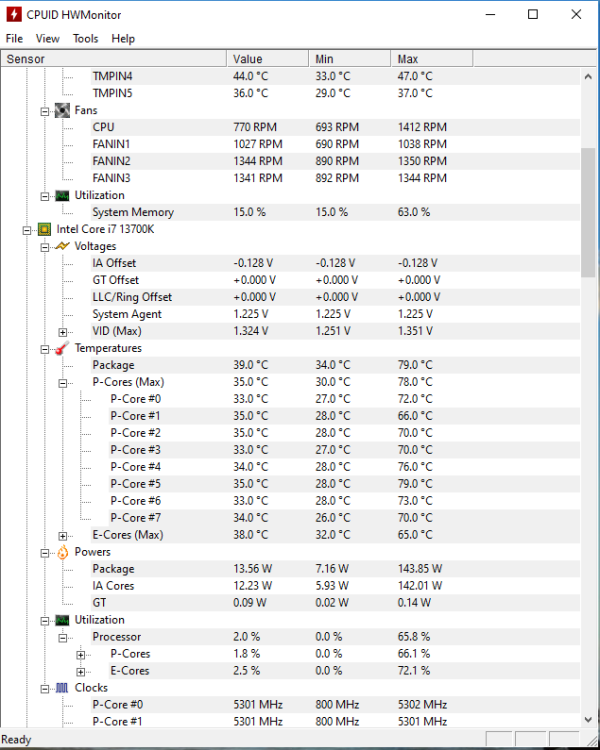Select the FANIN2 row
Image resolution: width=600 pixels, height=750 pixels.
[335, 161]
